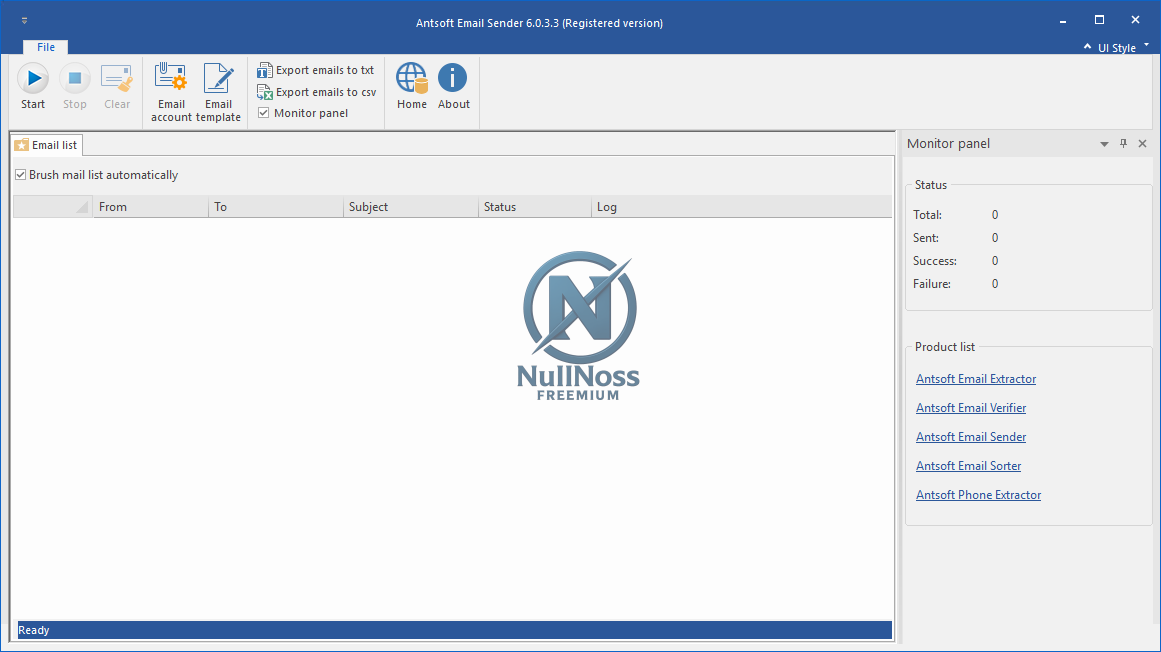The width and height of the screenshot is (1161, 652).
Task: Close the Monitor panel
Action: click(x=1142, y=144)
